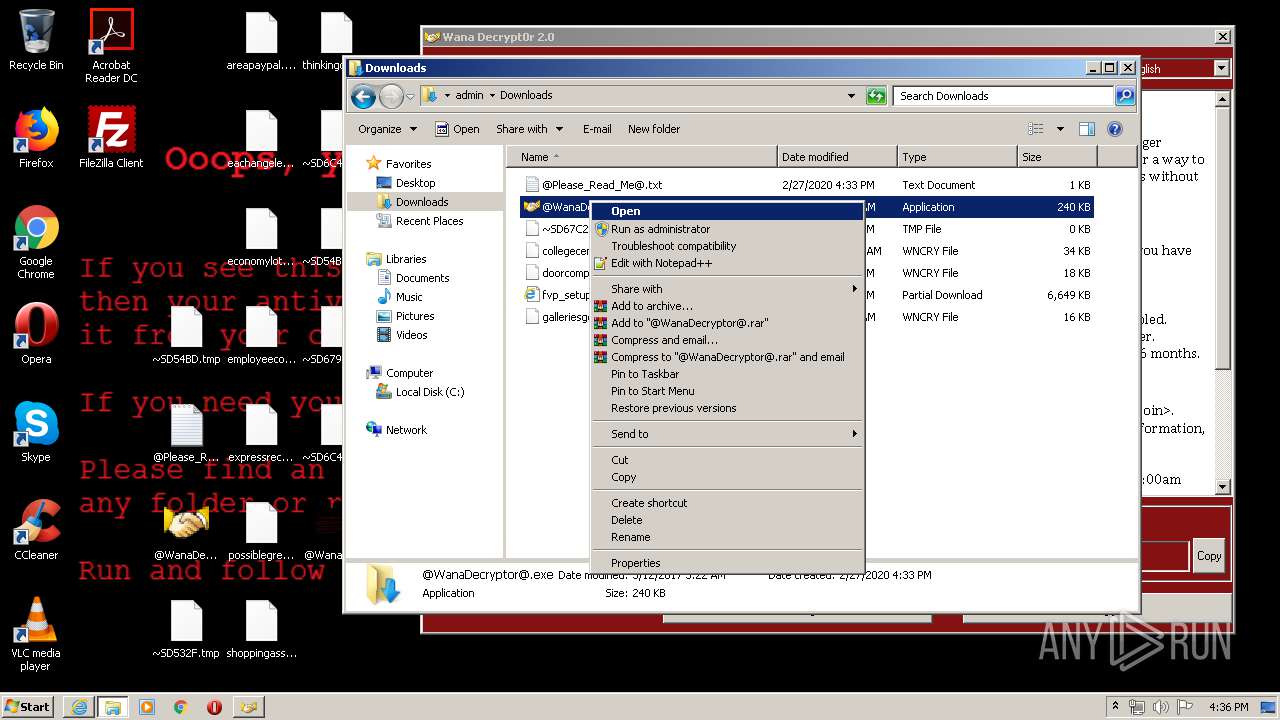Image resolution: width=1280 pixels, height=720 pixels.
Task: Select Pin to Start Menu
Action: (727, 391)
